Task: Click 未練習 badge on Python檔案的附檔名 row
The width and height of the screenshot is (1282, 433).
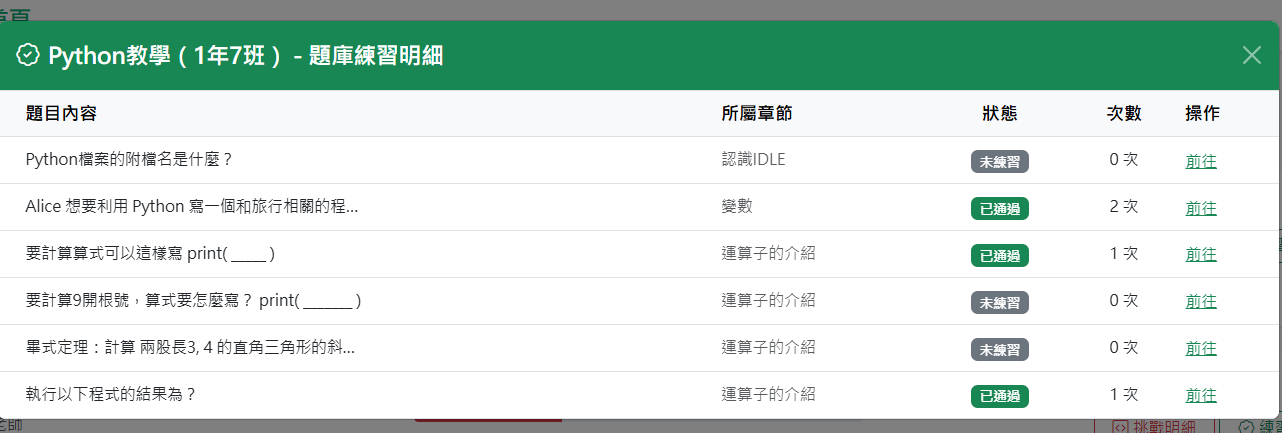Action: tap(999, 161)
